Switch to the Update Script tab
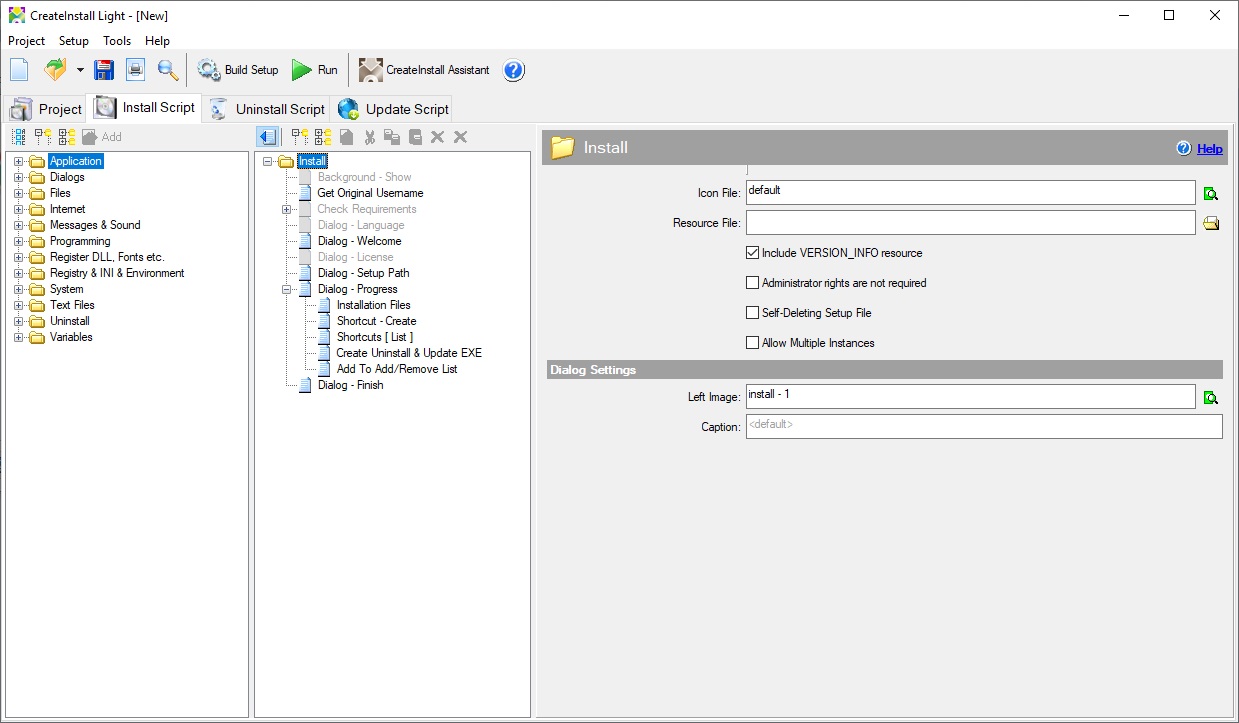Screen dimensions: 1239x723 393,109
